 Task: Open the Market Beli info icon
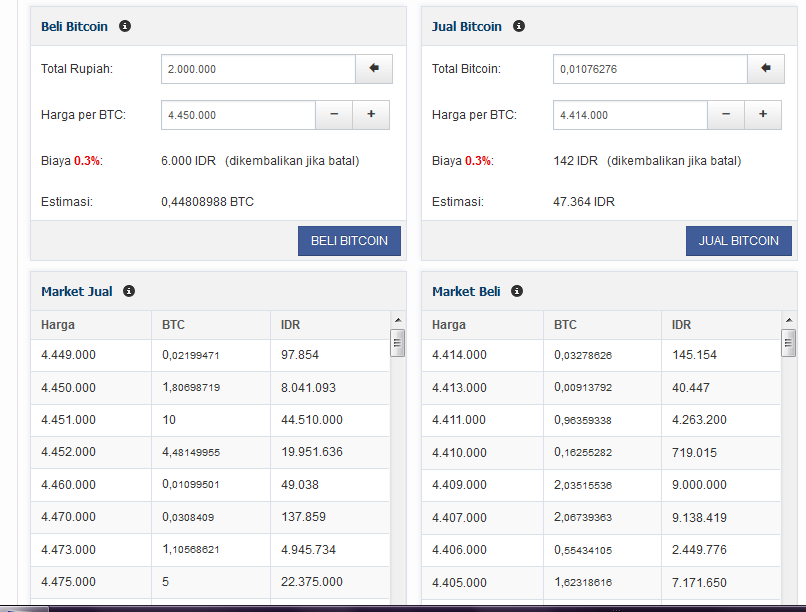(517, 291)
